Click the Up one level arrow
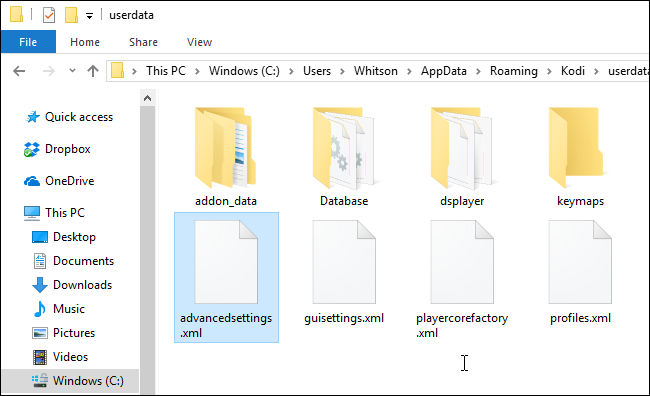 pyautogui.click(x=93, y=71)
